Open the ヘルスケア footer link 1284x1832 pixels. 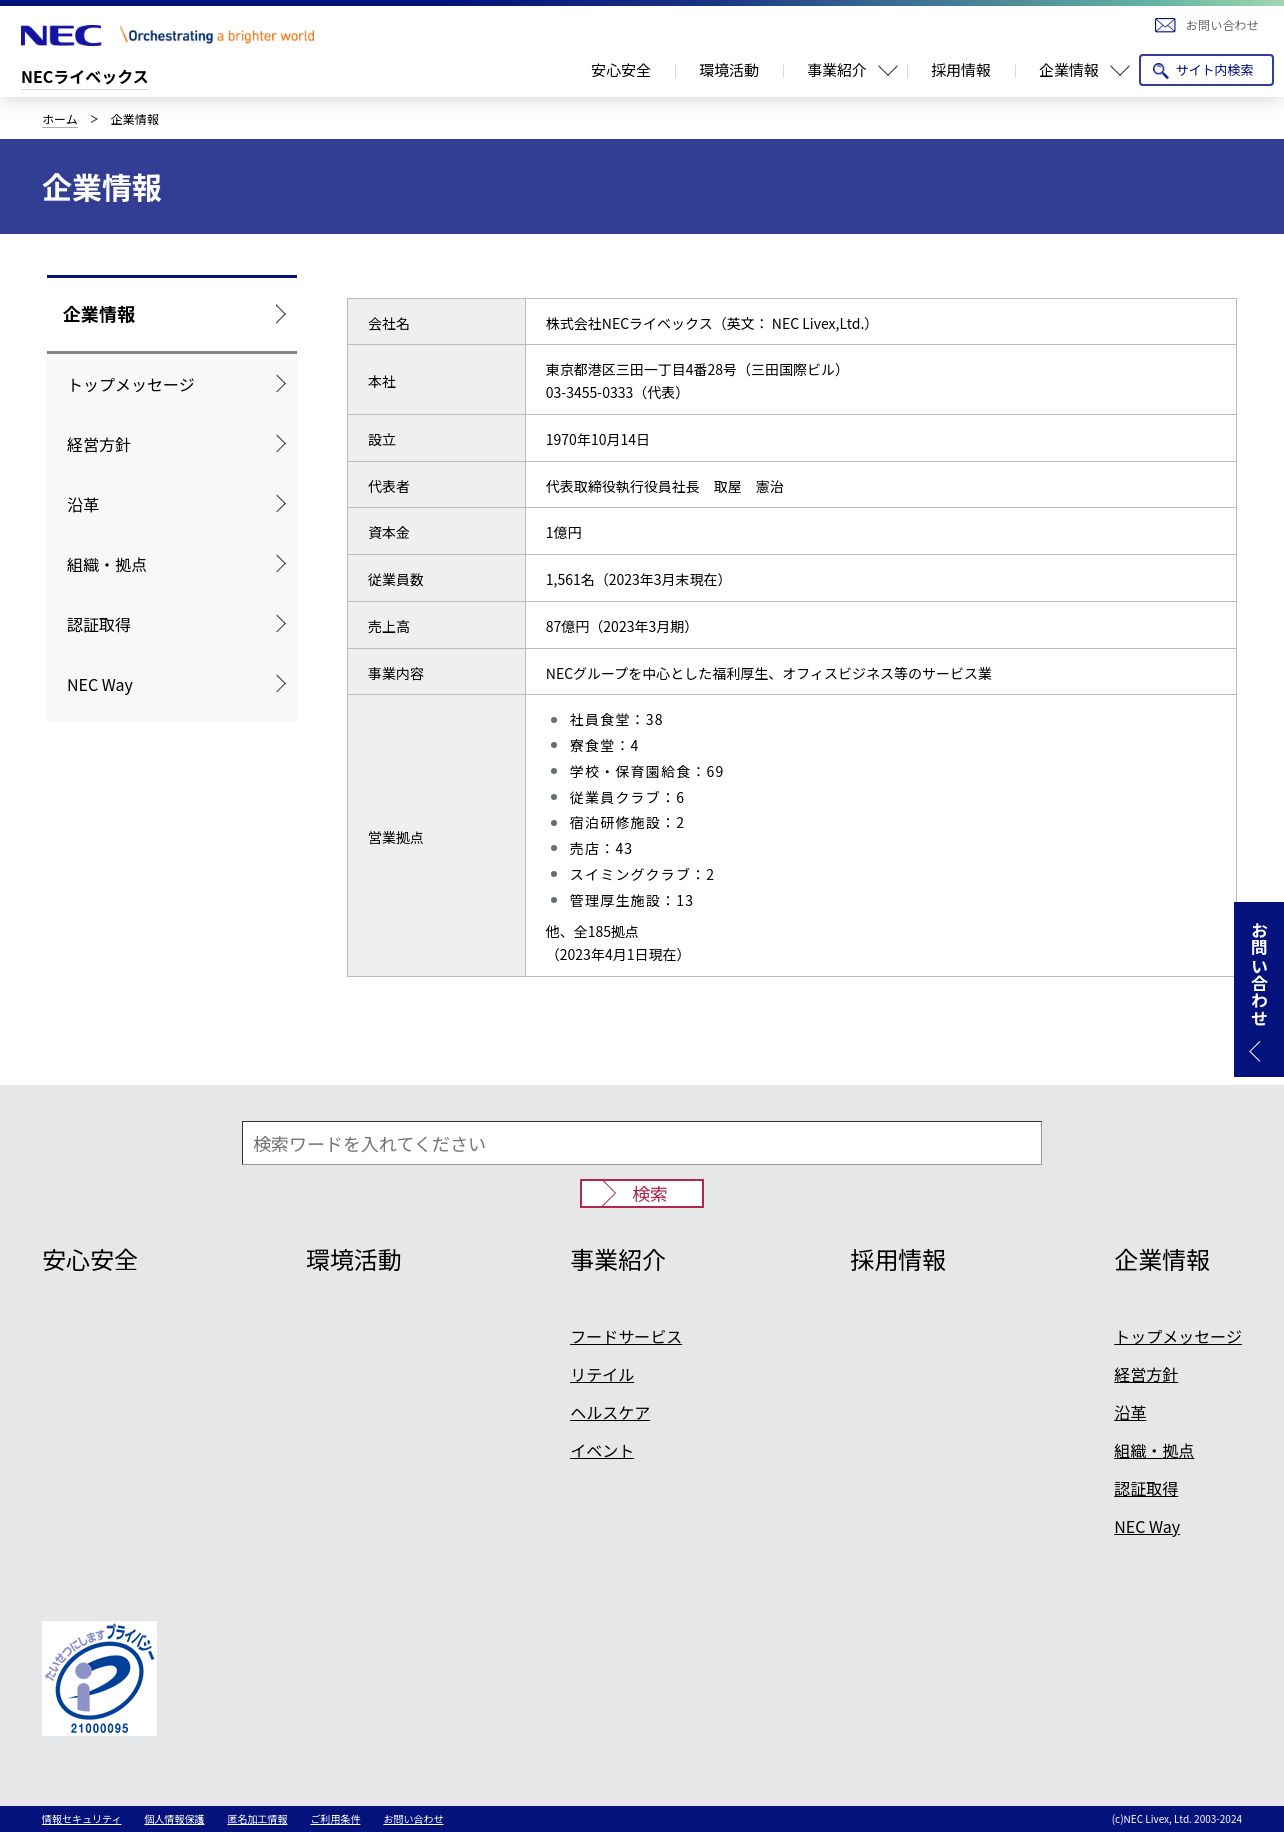click(610, 1413)
